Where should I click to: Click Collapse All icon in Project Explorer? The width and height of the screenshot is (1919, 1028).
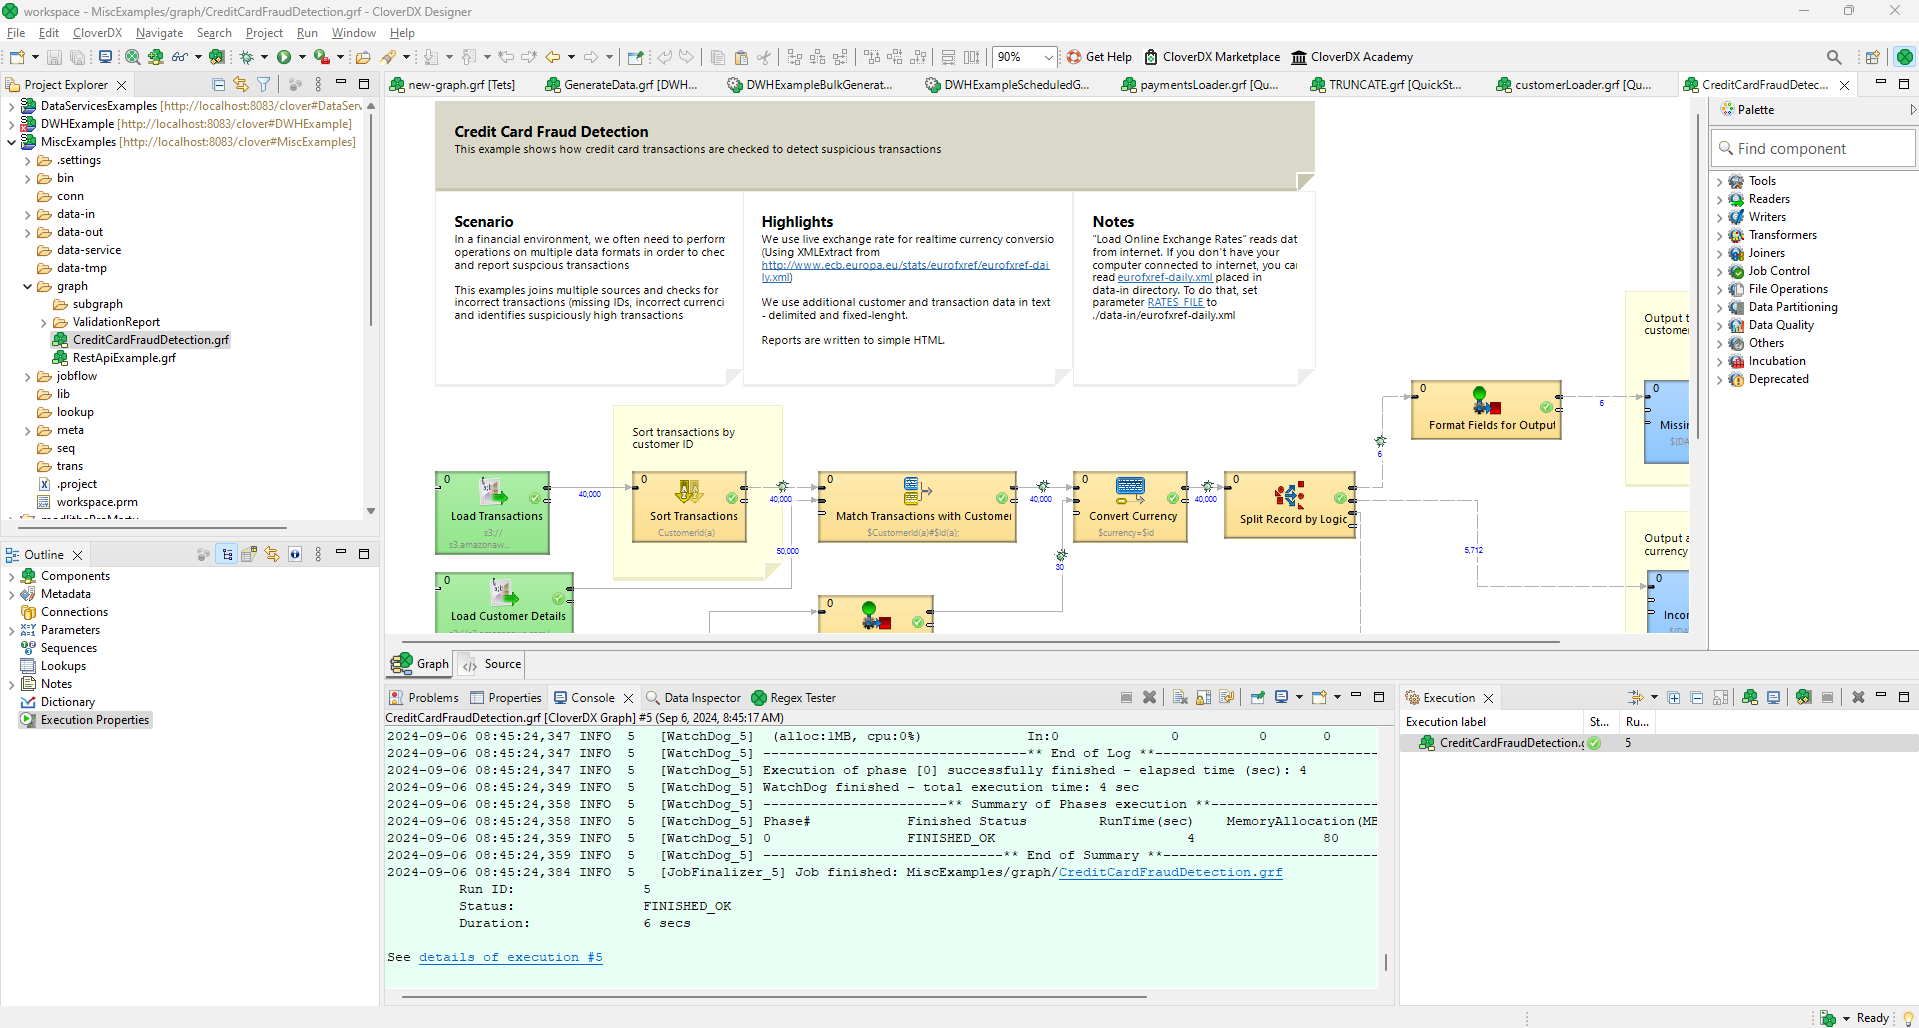click(x=218, y=85)
